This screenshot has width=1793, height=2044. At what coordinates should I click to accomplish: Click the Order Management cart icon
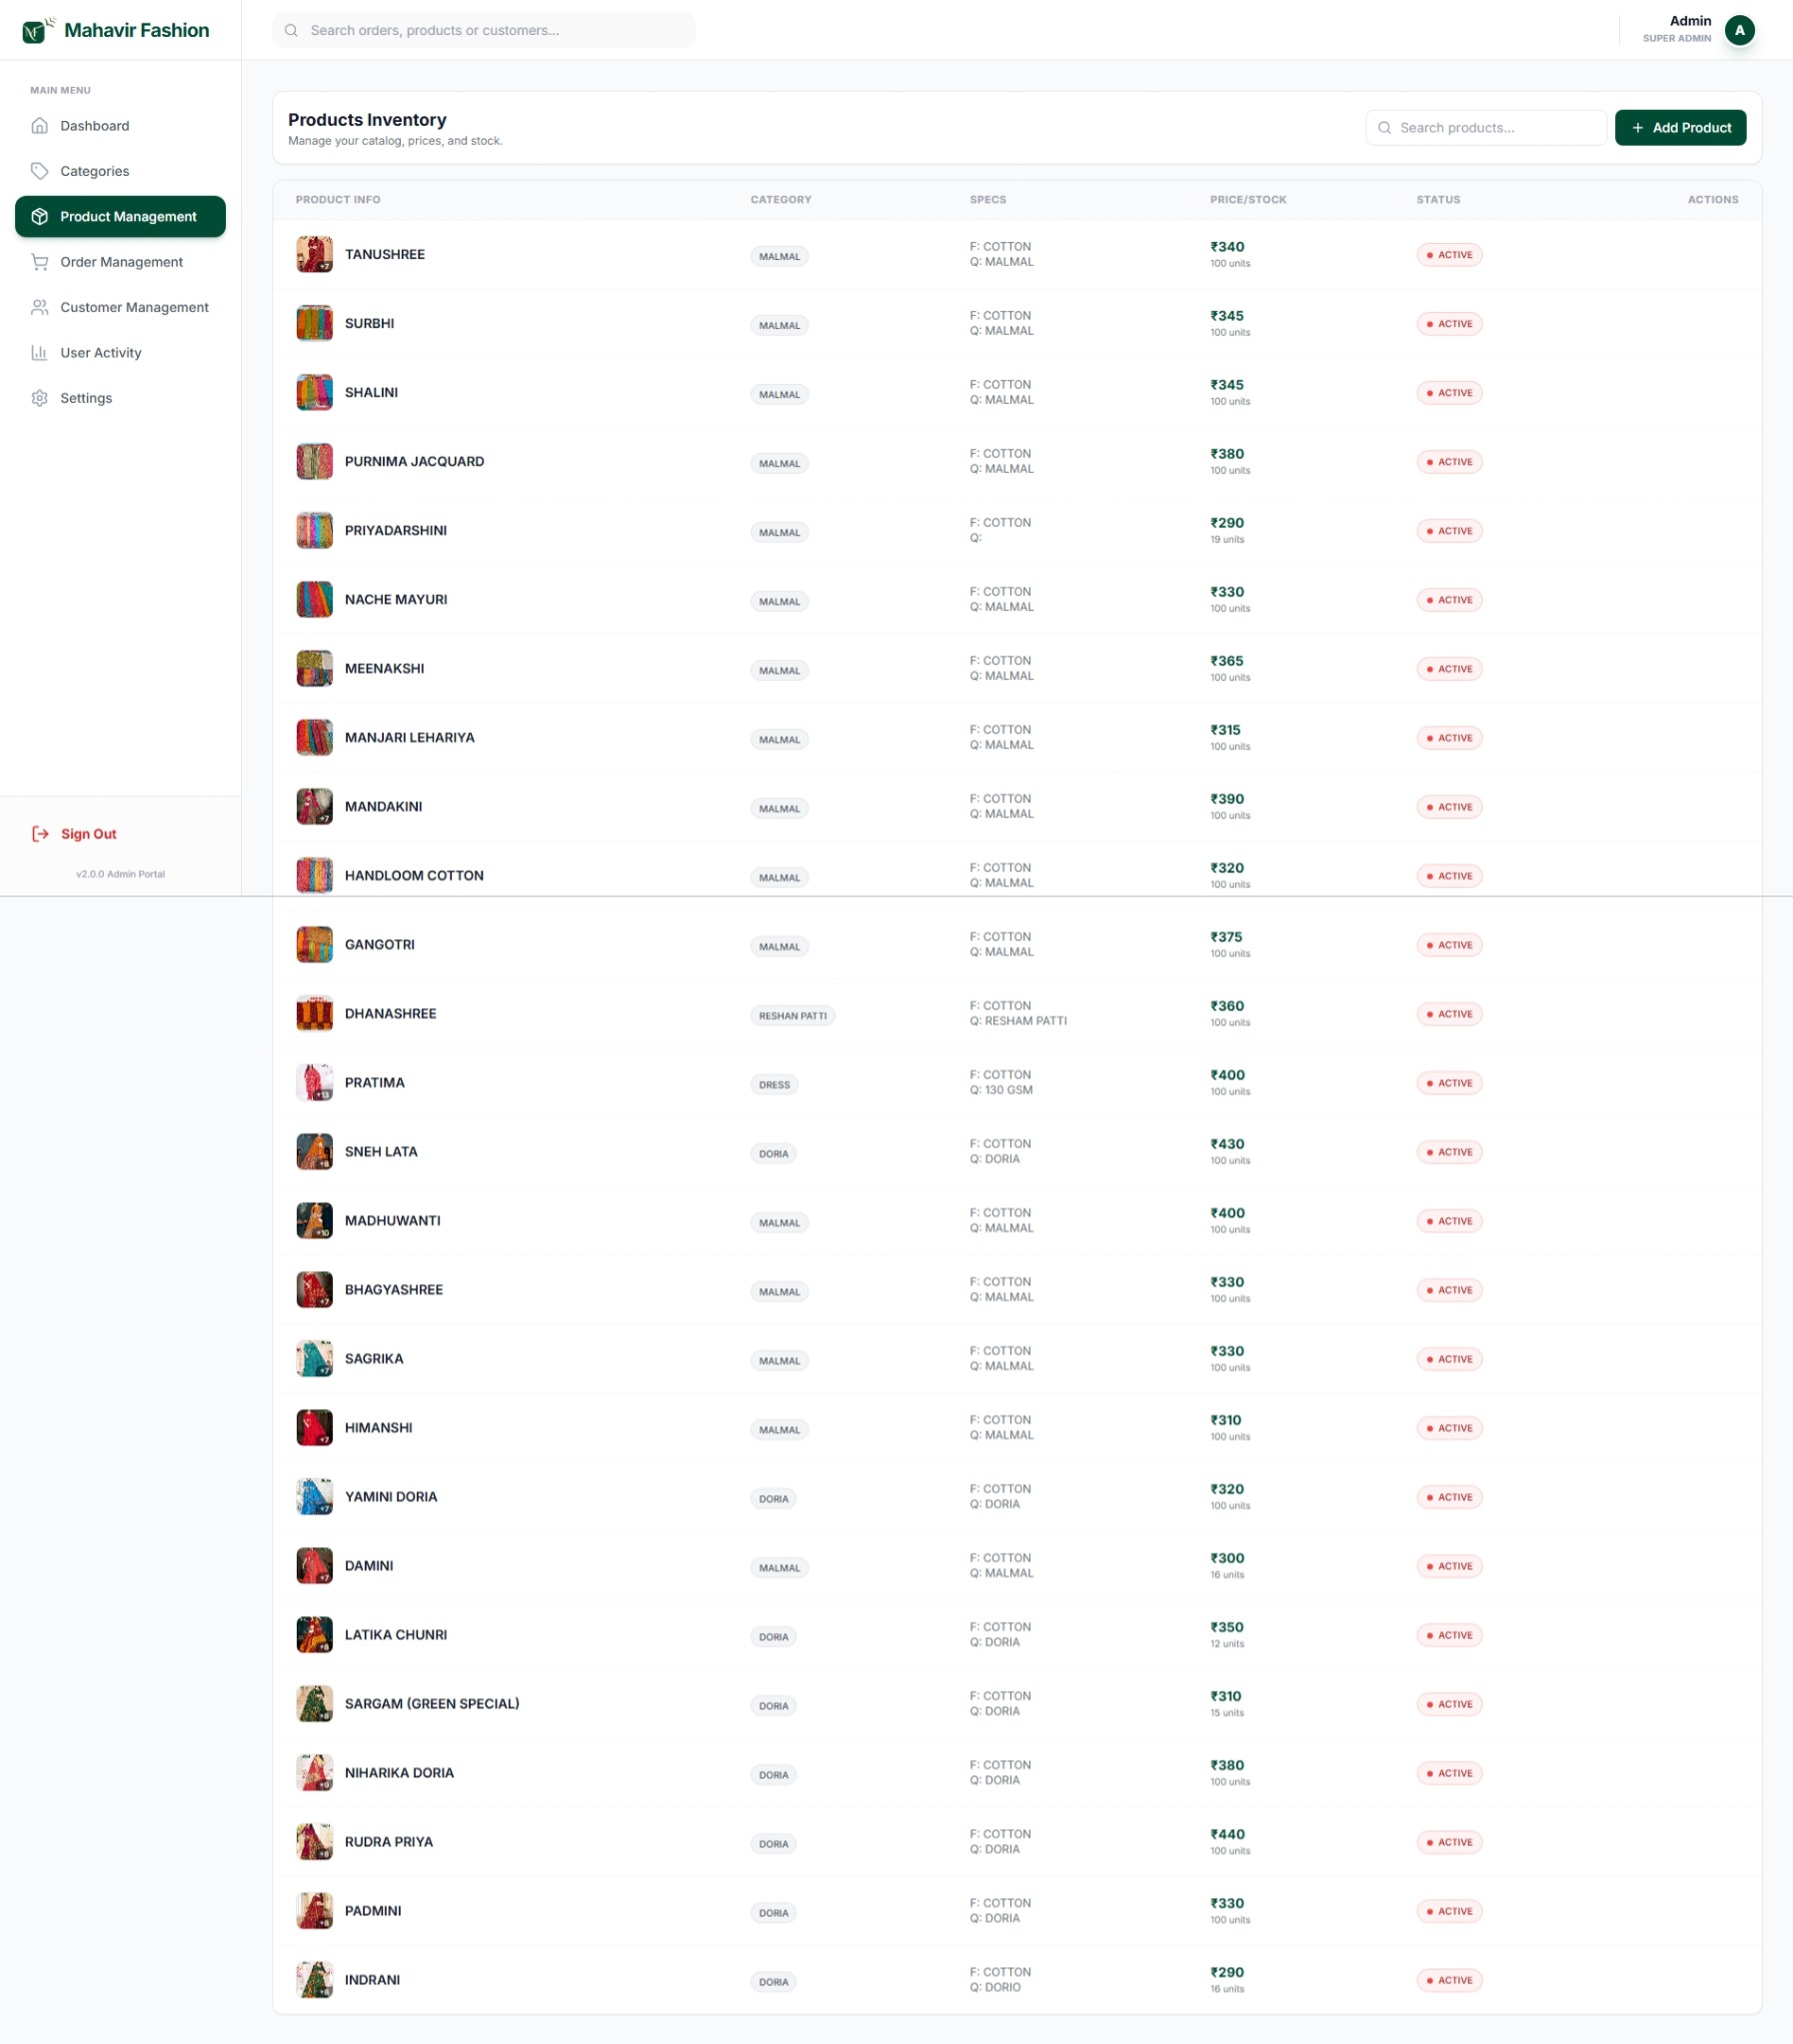click(x=40, y=262)
